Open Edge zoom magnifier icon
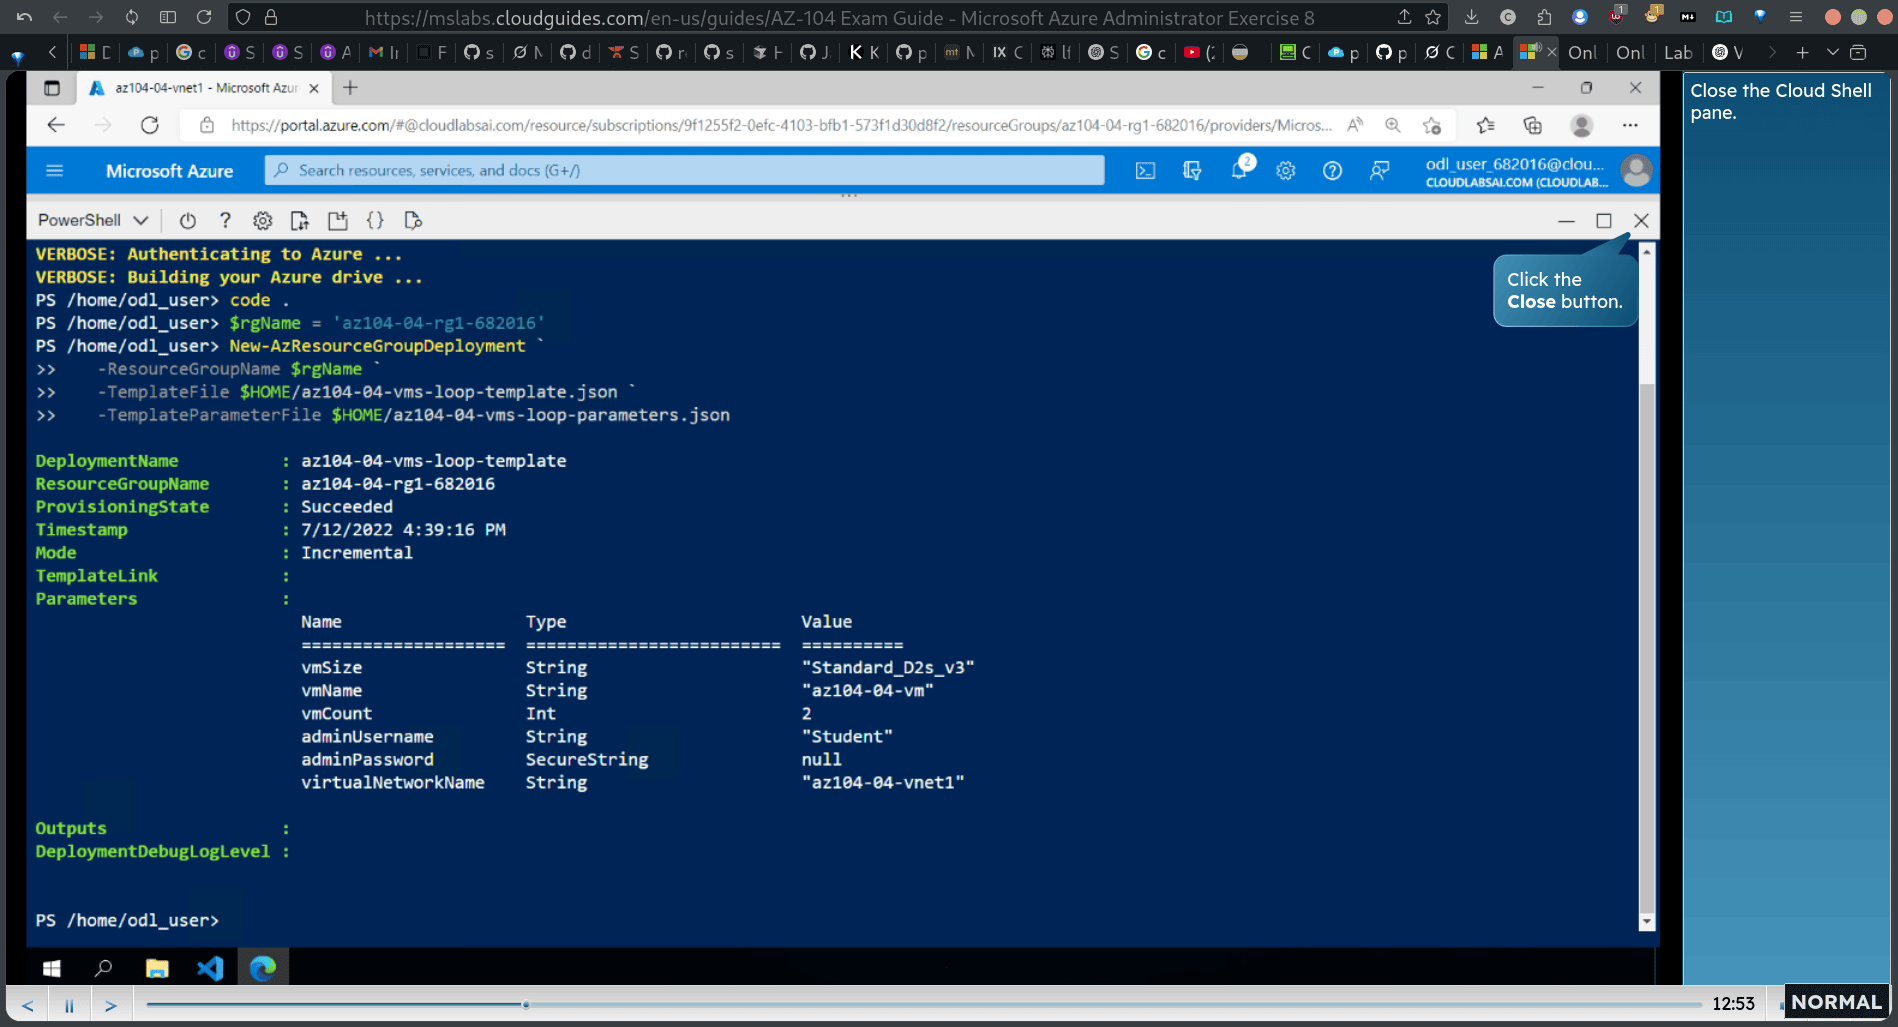 [x=1392, y=125]
